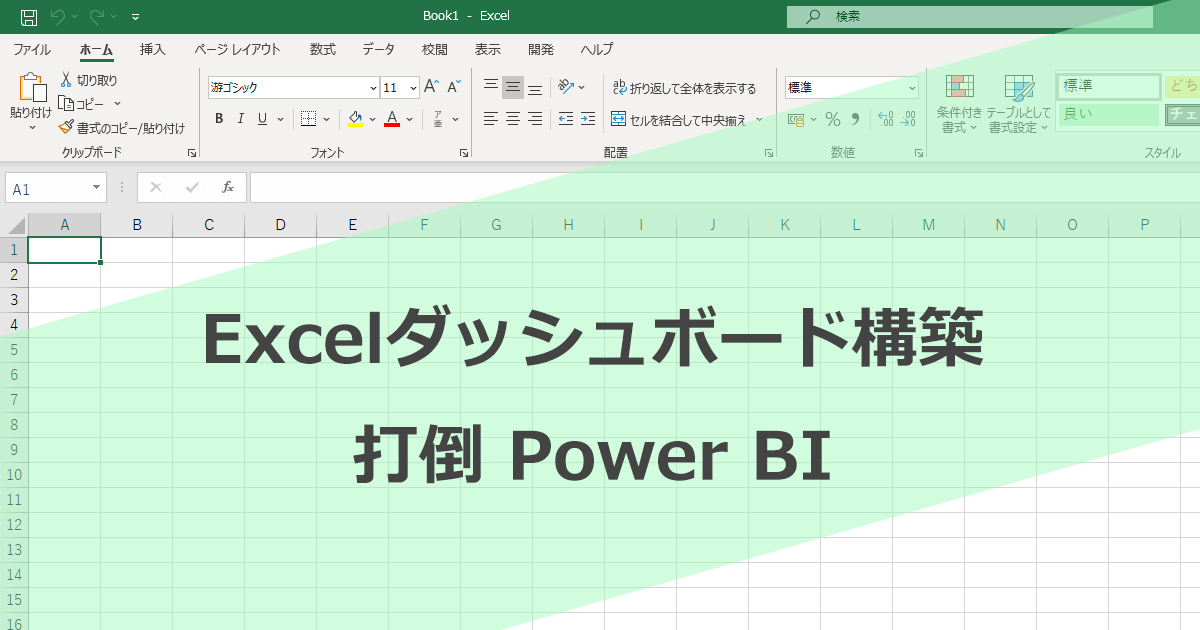Decrease font size with the small A icon

[x=454, y=87]
